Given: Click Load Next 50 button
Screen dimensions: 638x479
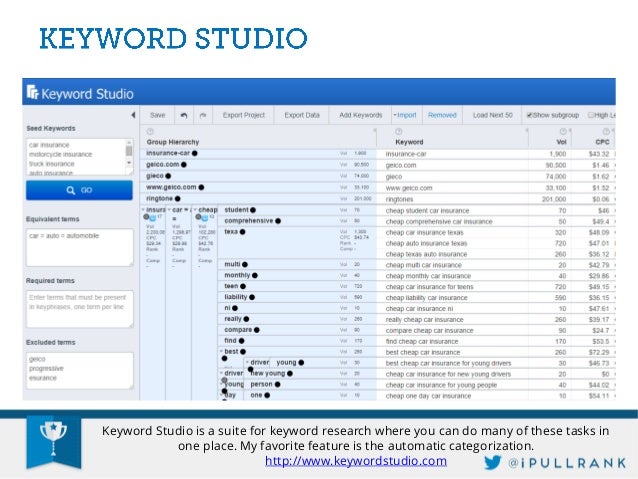Looking at the screenshot, I should (x=493, y=115).
